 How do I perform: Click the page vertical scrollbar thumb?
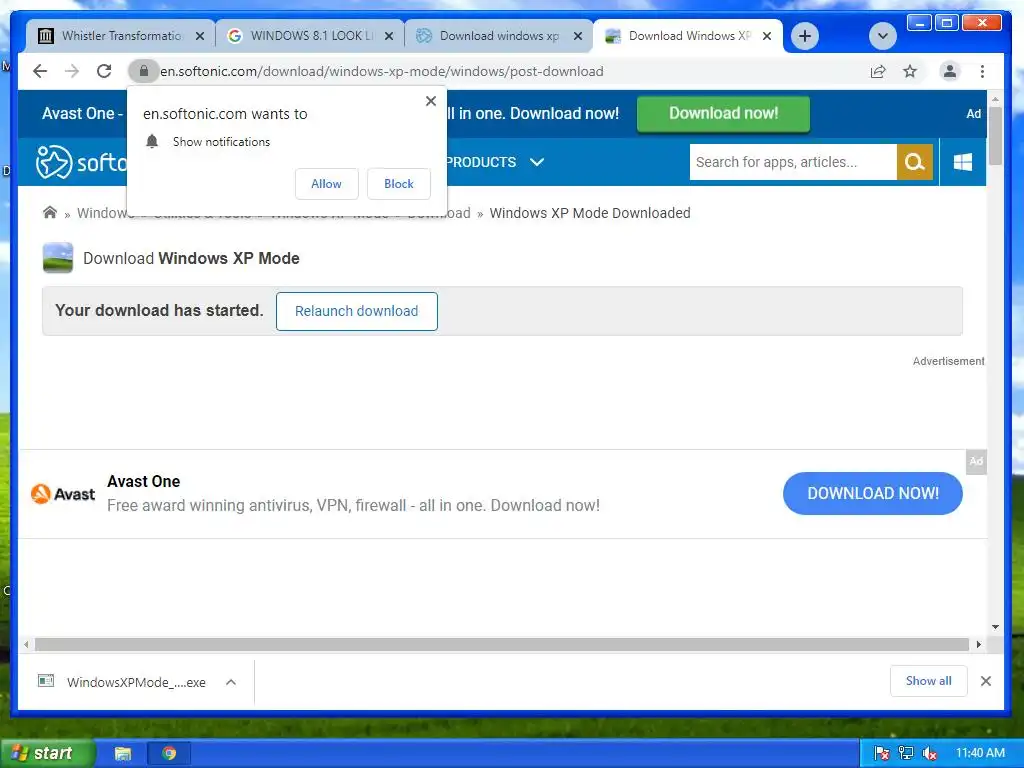995,136
